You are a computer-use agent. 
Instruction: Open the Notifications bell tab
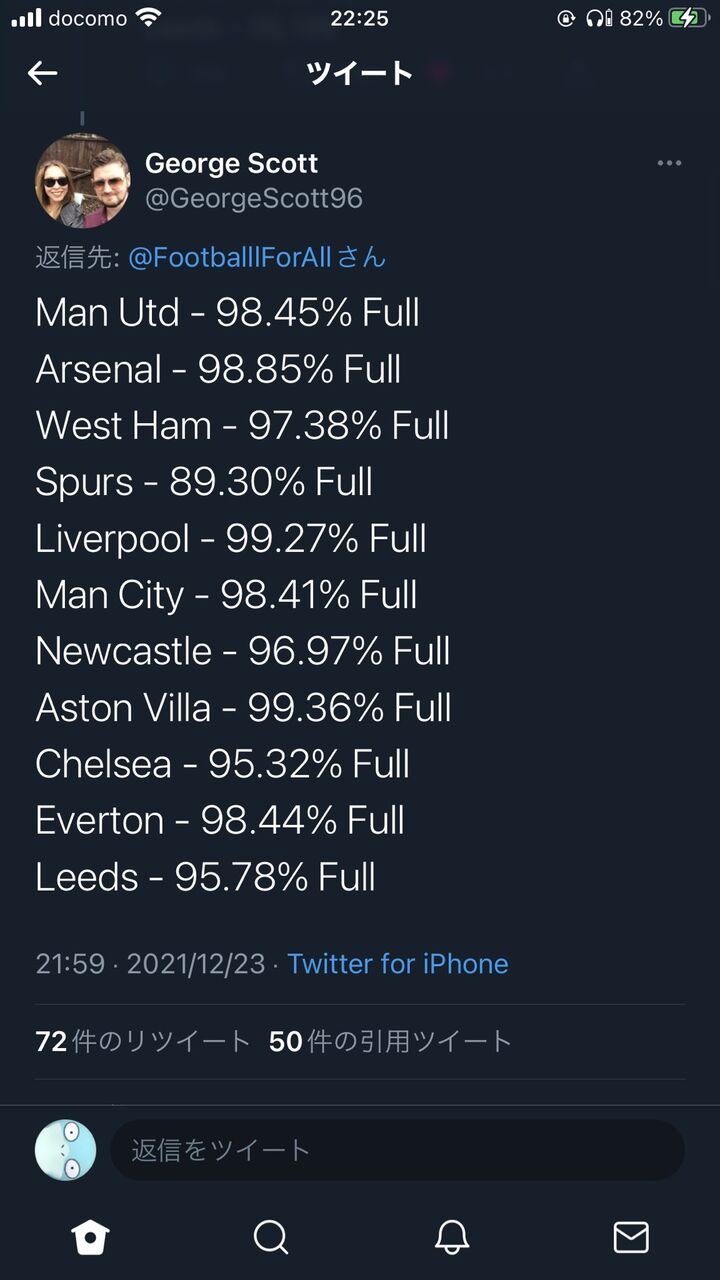point(452,1237)
